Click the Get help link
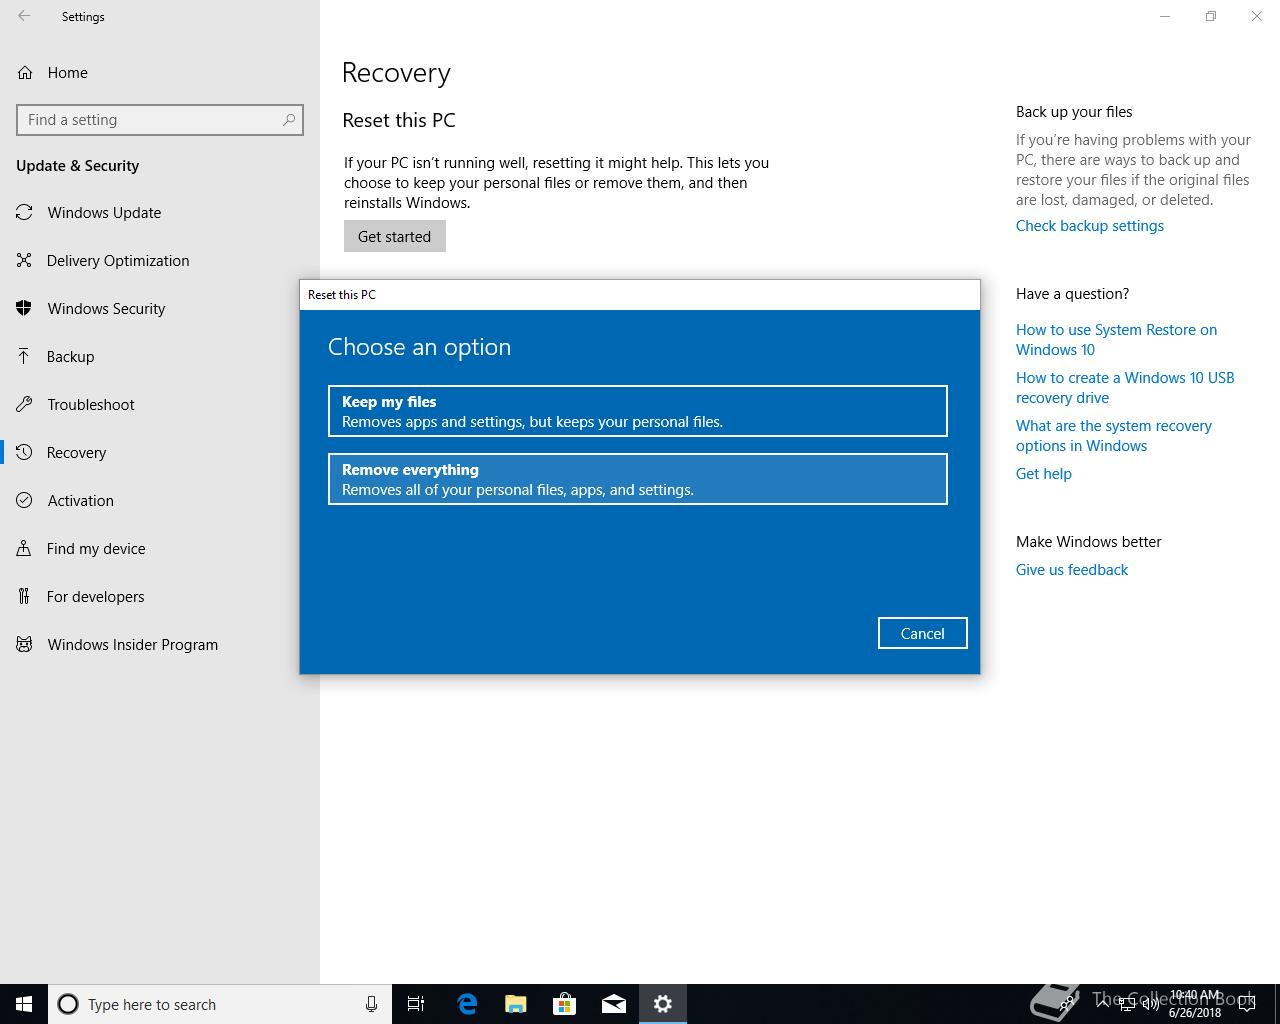Screen dimensions: 1280x1024 (1044, 474)
